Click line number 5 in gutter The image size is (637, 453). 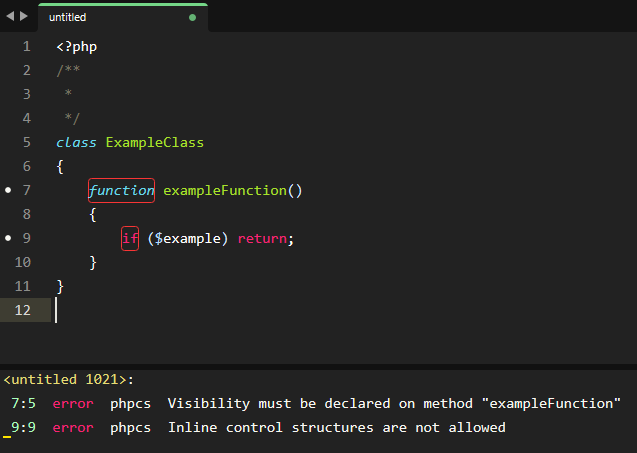[27, 142]
